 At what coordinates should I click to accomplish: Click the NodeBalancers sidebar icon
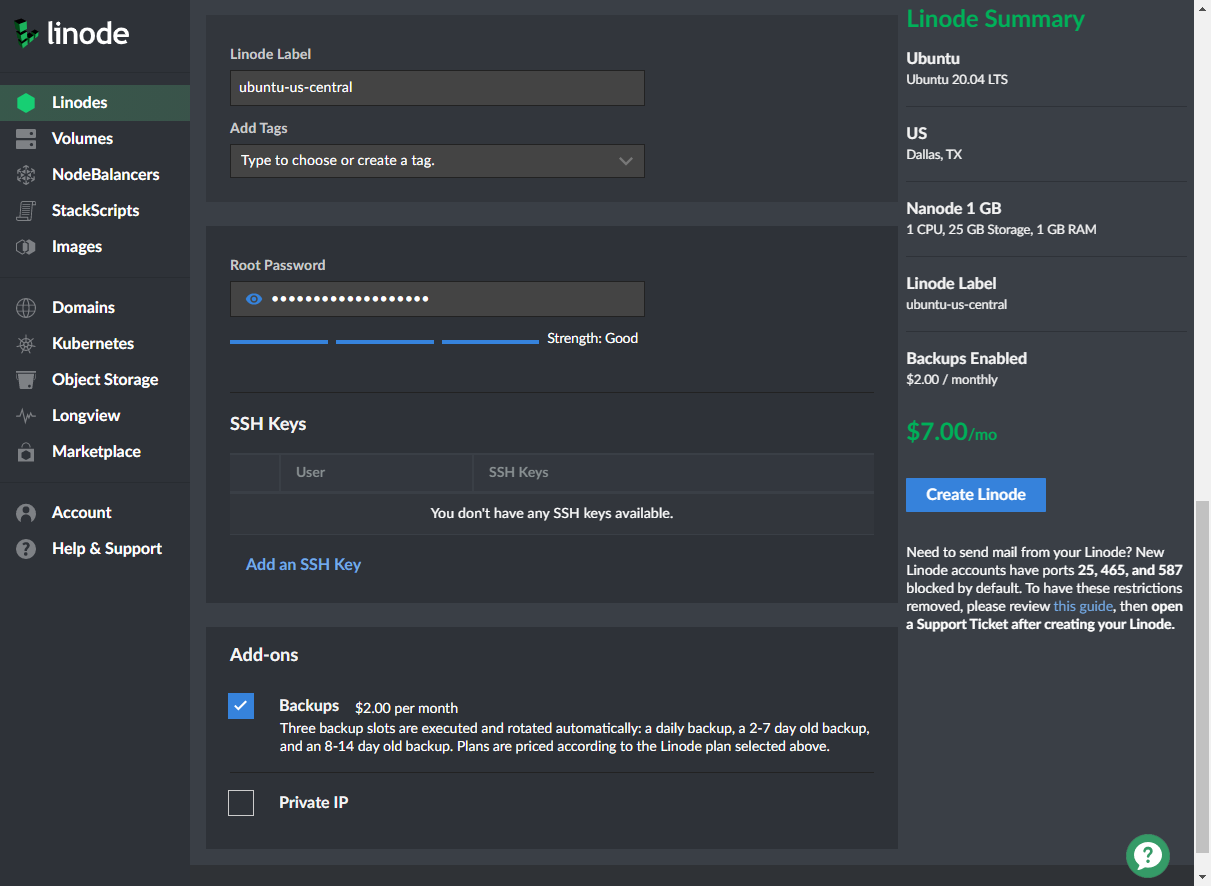click(26, 175)
